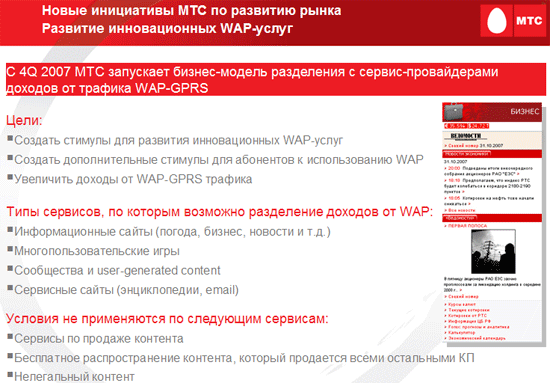Click the 'Цели:' heading
550x383 pixels.
[x=24, y=120]
